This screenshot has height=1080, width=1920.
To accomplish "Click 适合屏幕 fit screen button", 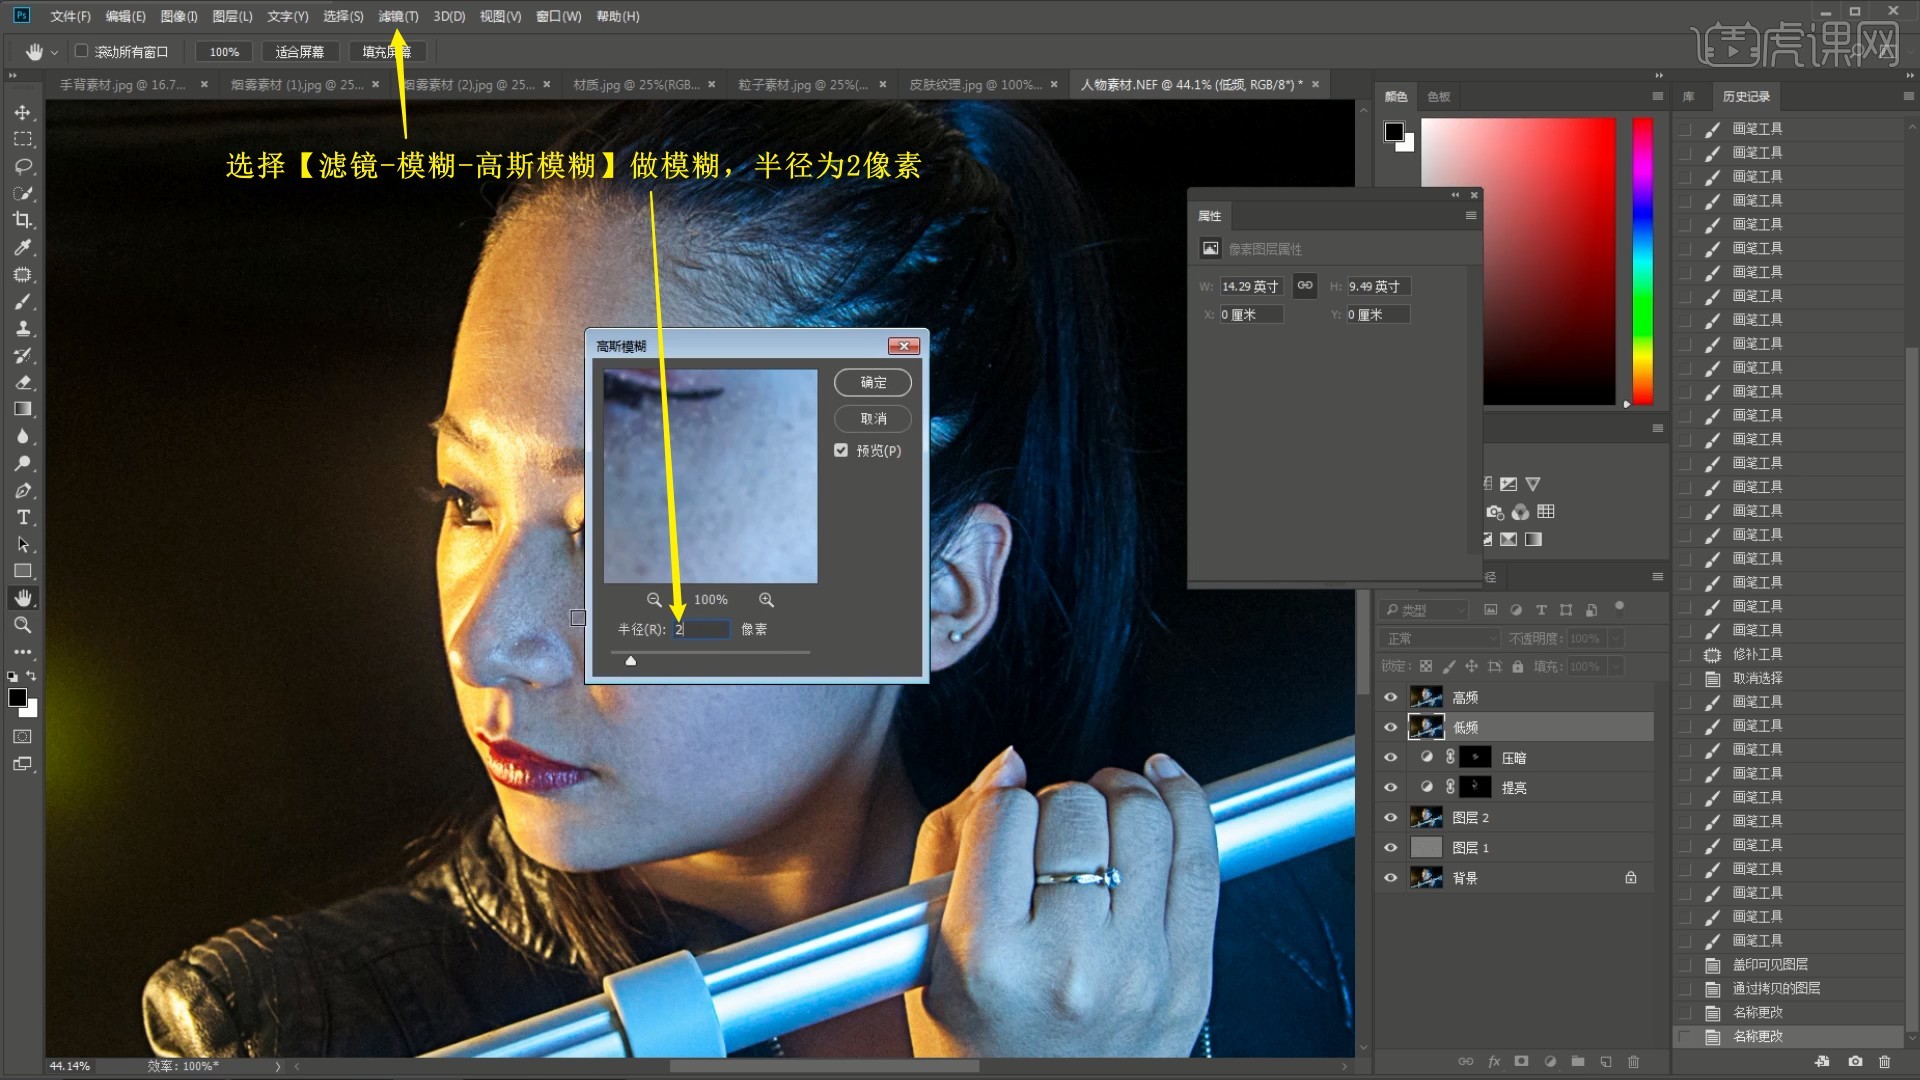I will tap(300, 52).
